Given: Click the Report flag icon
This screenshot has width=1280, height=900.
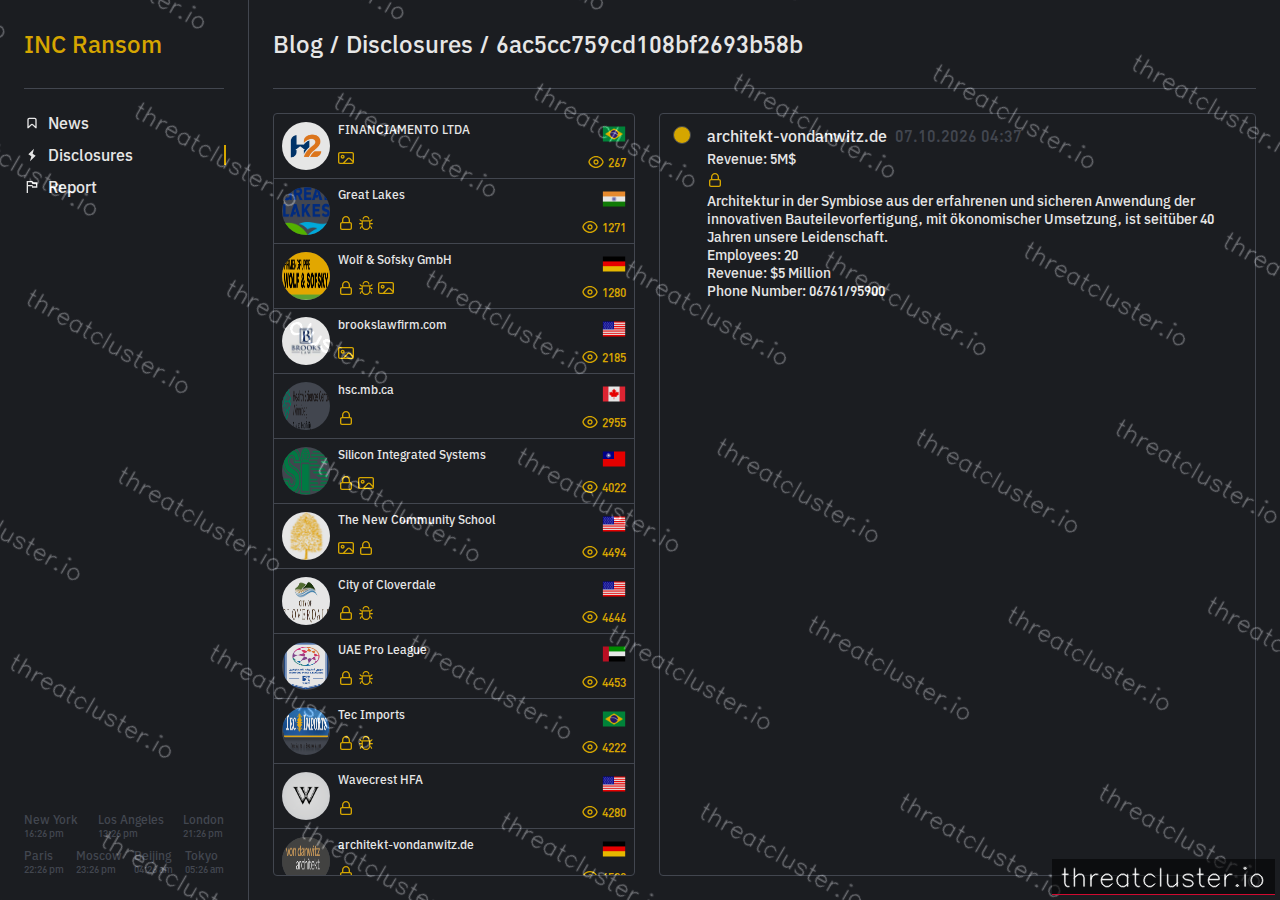Looking at the screenshot, I should click(32, 187).
